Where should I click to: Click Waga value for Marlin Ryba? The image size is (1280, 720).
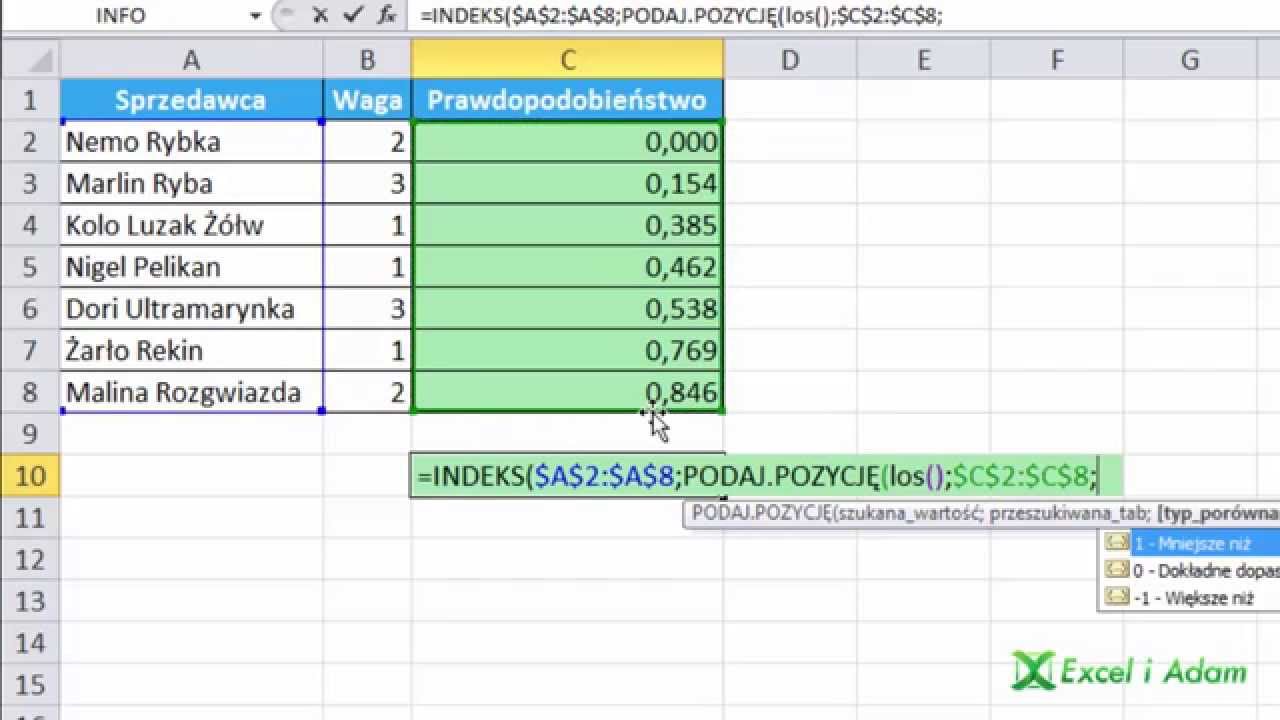tap(367, 184)
